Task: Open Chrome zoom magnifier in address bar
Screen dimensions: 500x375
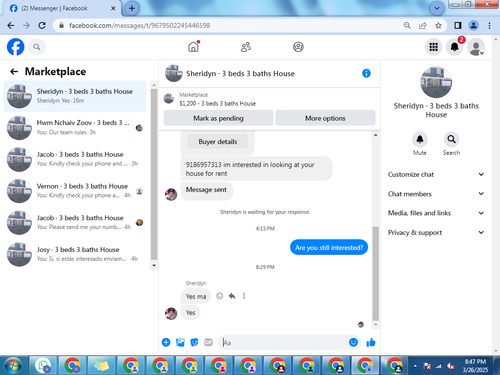Action: click(407, 25)
